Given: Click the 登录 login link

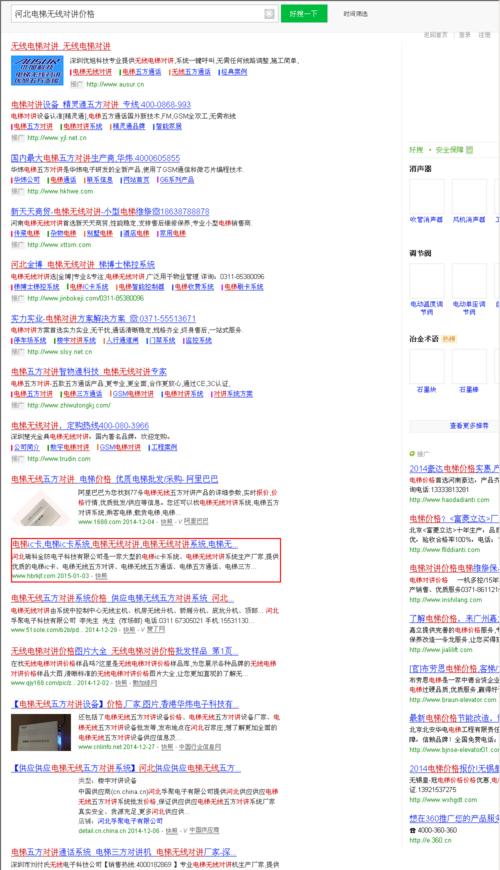Looking at the screenshot, I should 464,34.
